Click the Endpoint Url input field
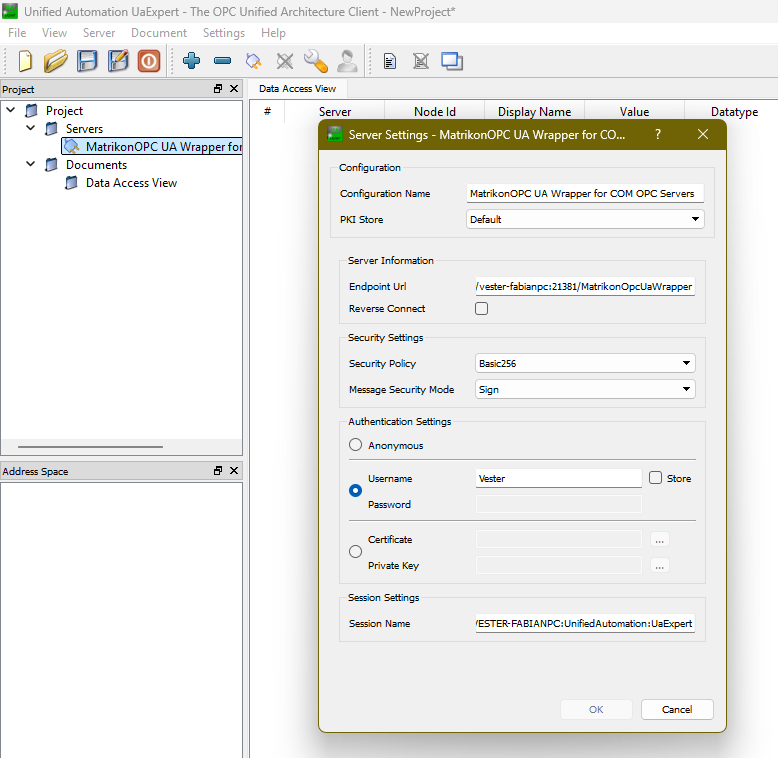This screenshot has height=758, width=778. [585, 286]
